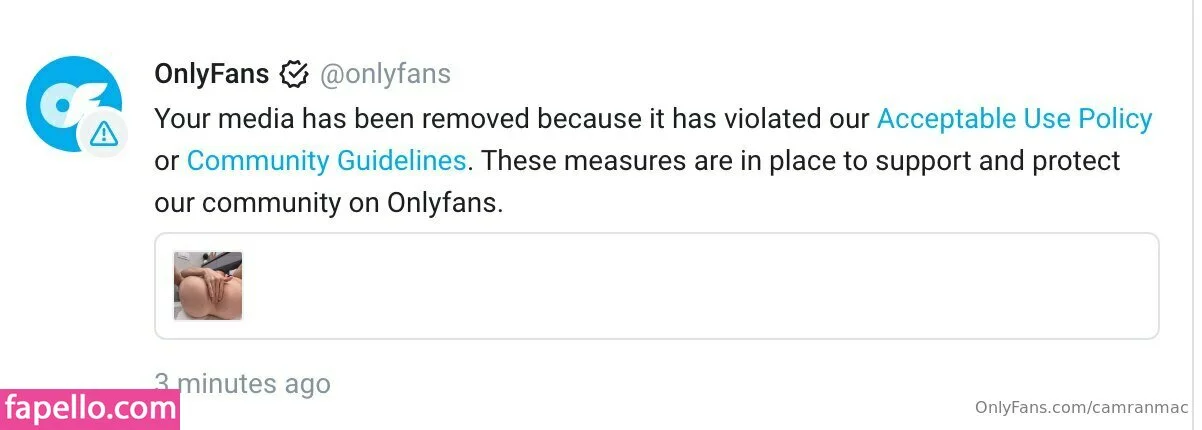Click the warning triangle badge on avatar
Viewport: 1202px width, 430px height.
(x=104, y=133)
